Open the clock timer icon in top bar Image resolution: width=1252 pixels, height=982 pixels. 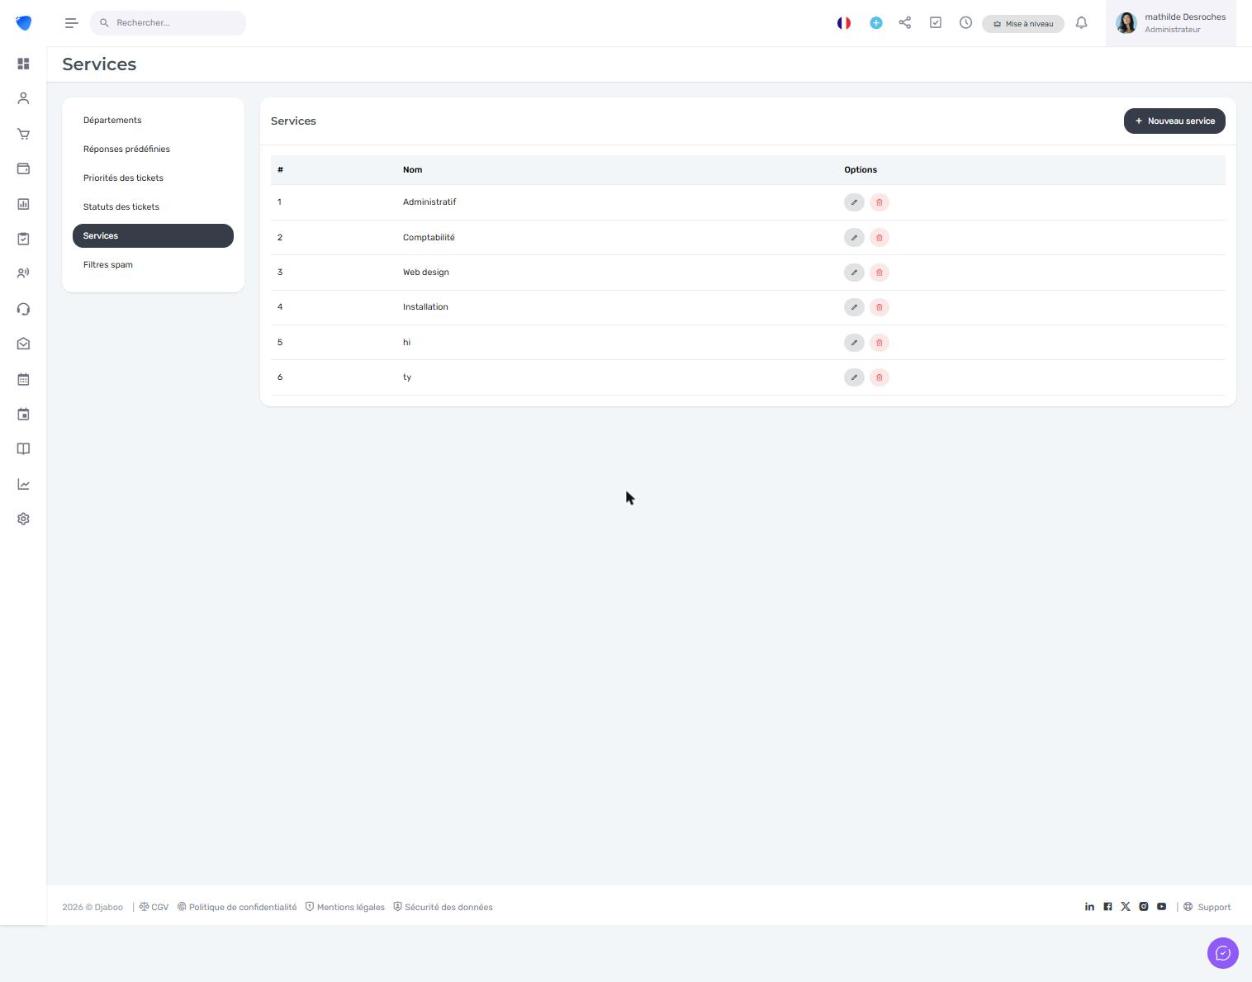coord(966,23)
